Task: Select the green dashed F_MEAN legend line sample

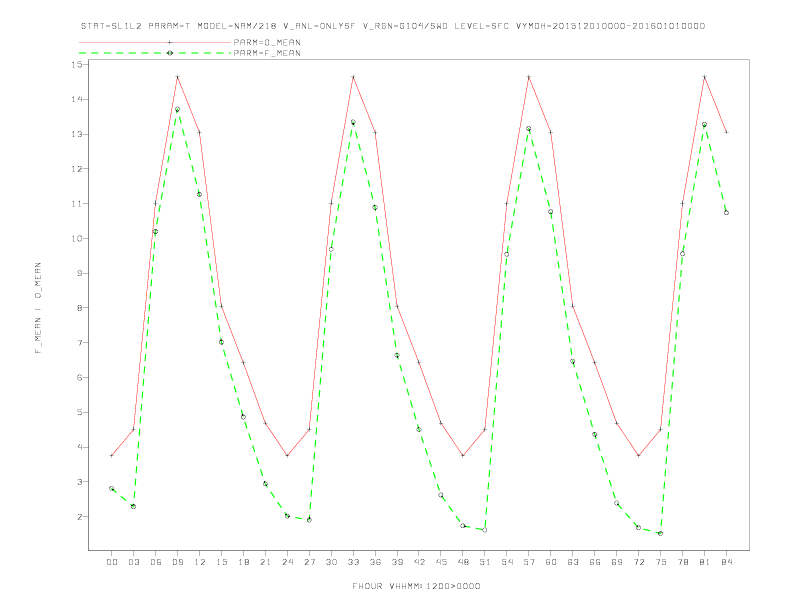Action: (x=155, y=53)
